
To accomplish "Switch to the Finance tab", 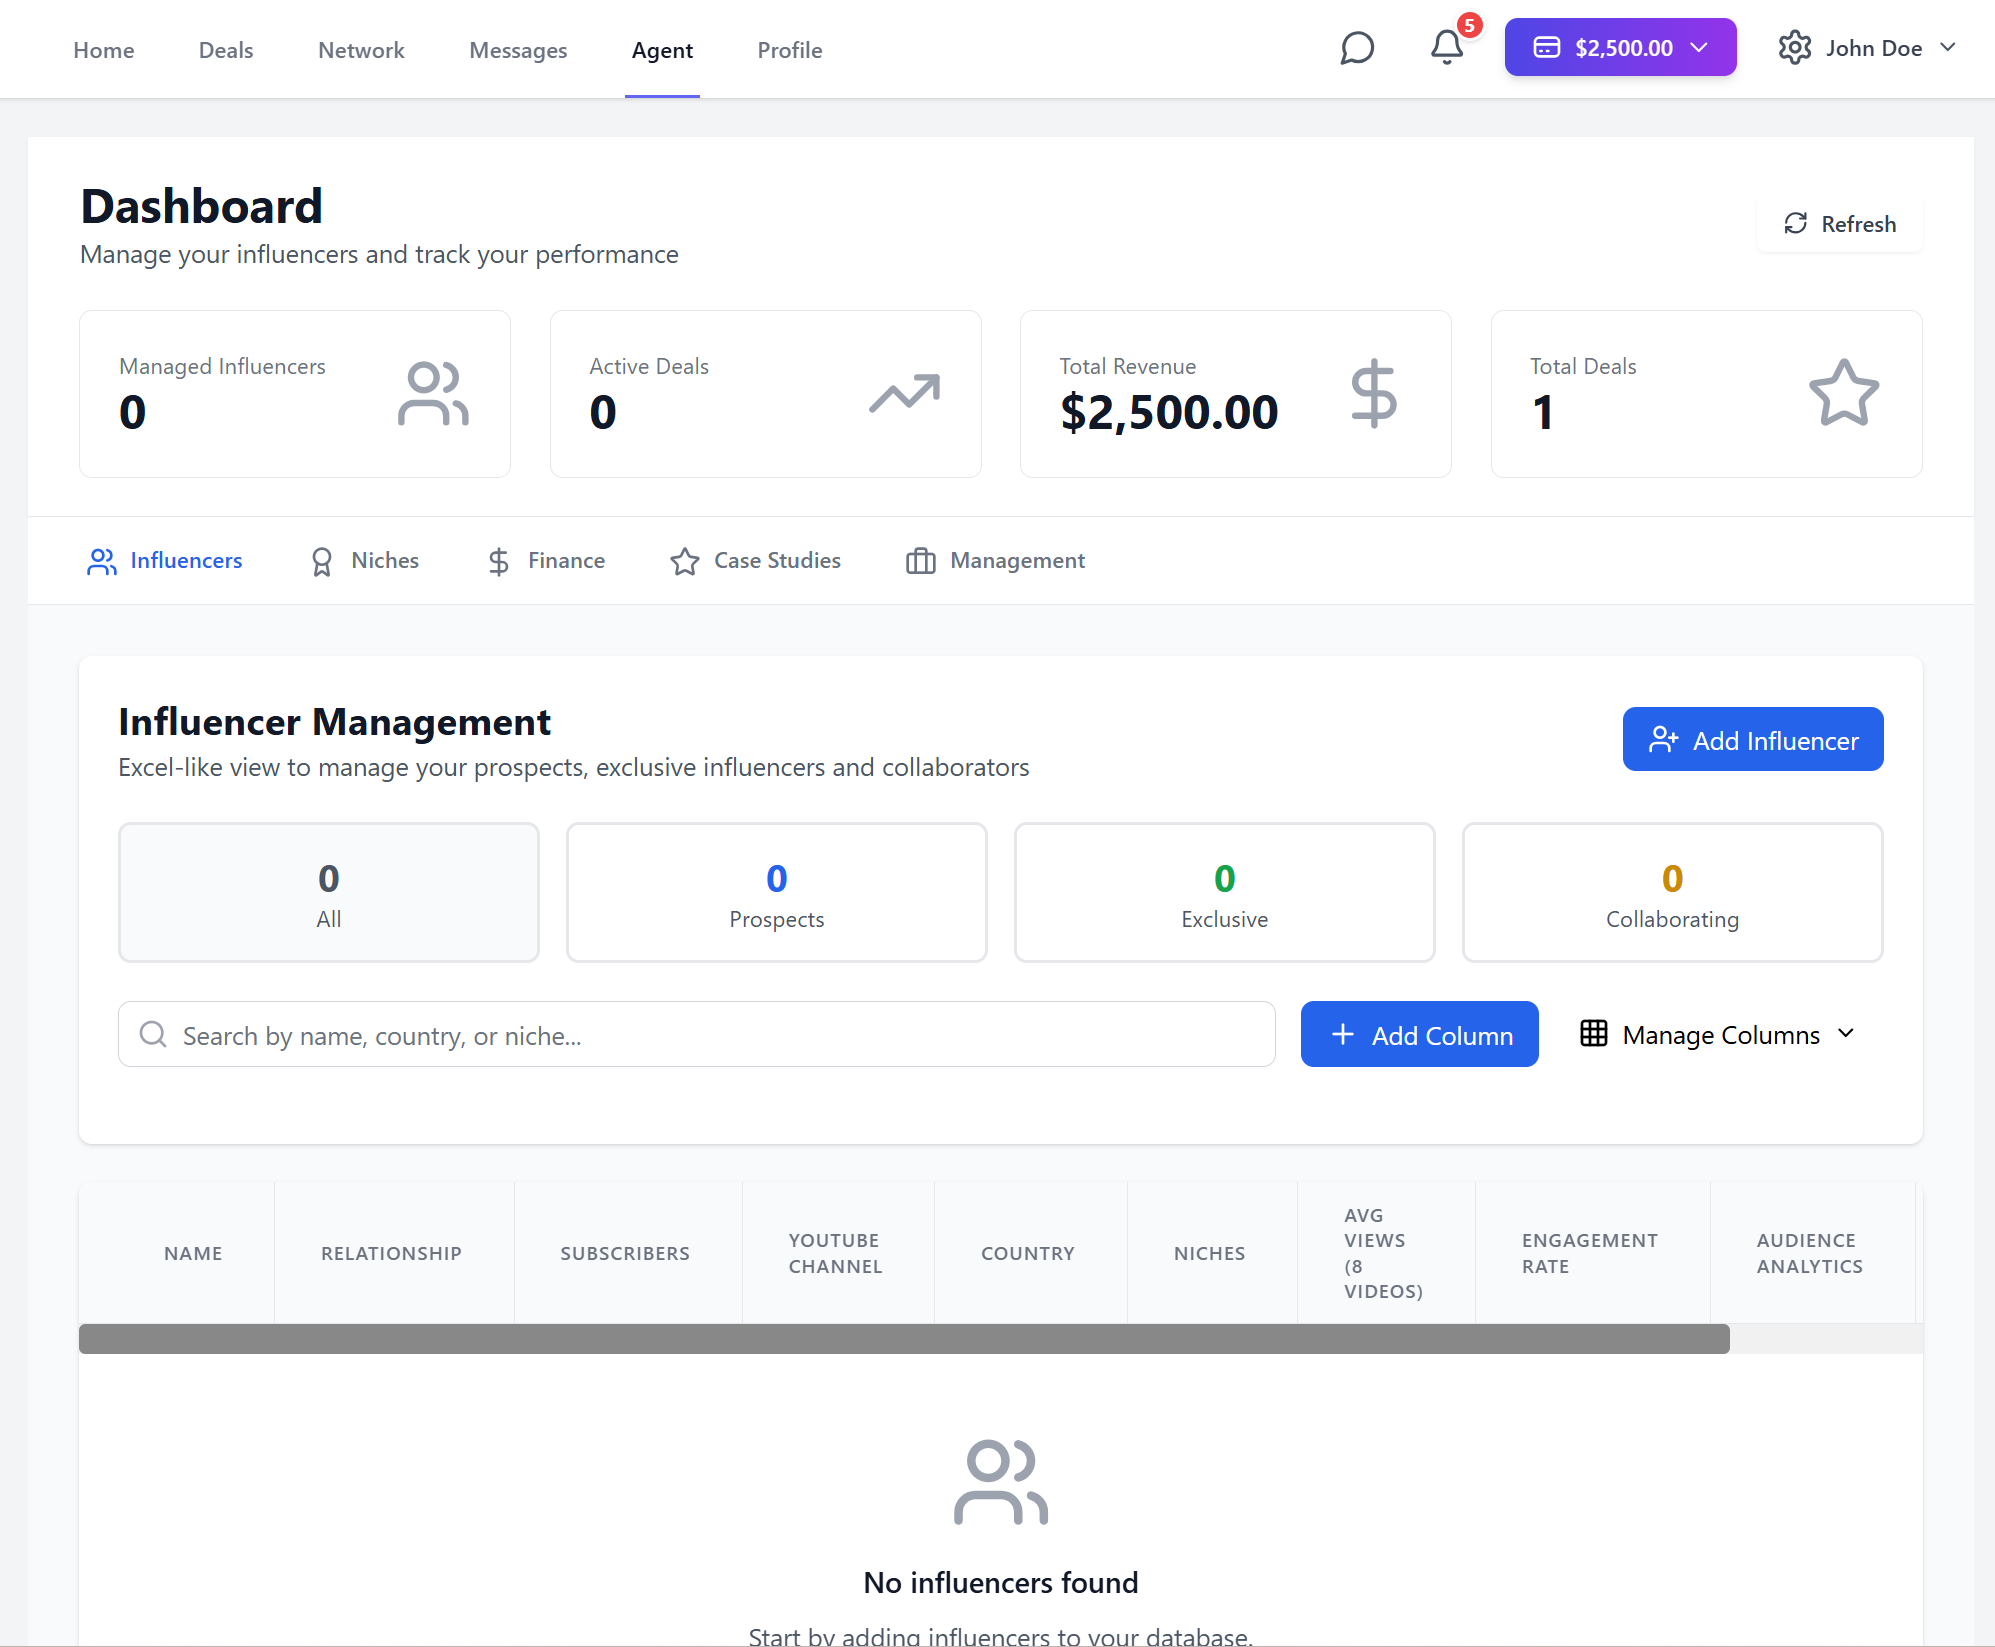I will click(546, 561).
